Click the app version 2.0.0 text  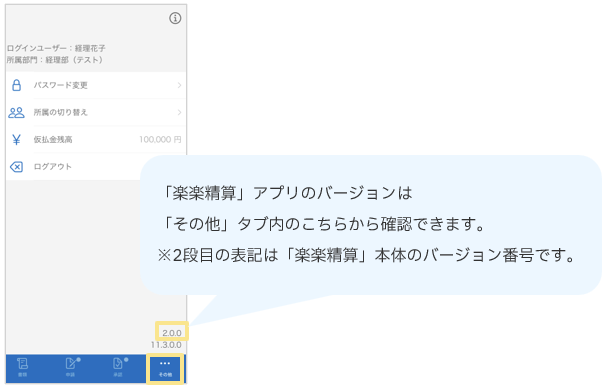172,333
